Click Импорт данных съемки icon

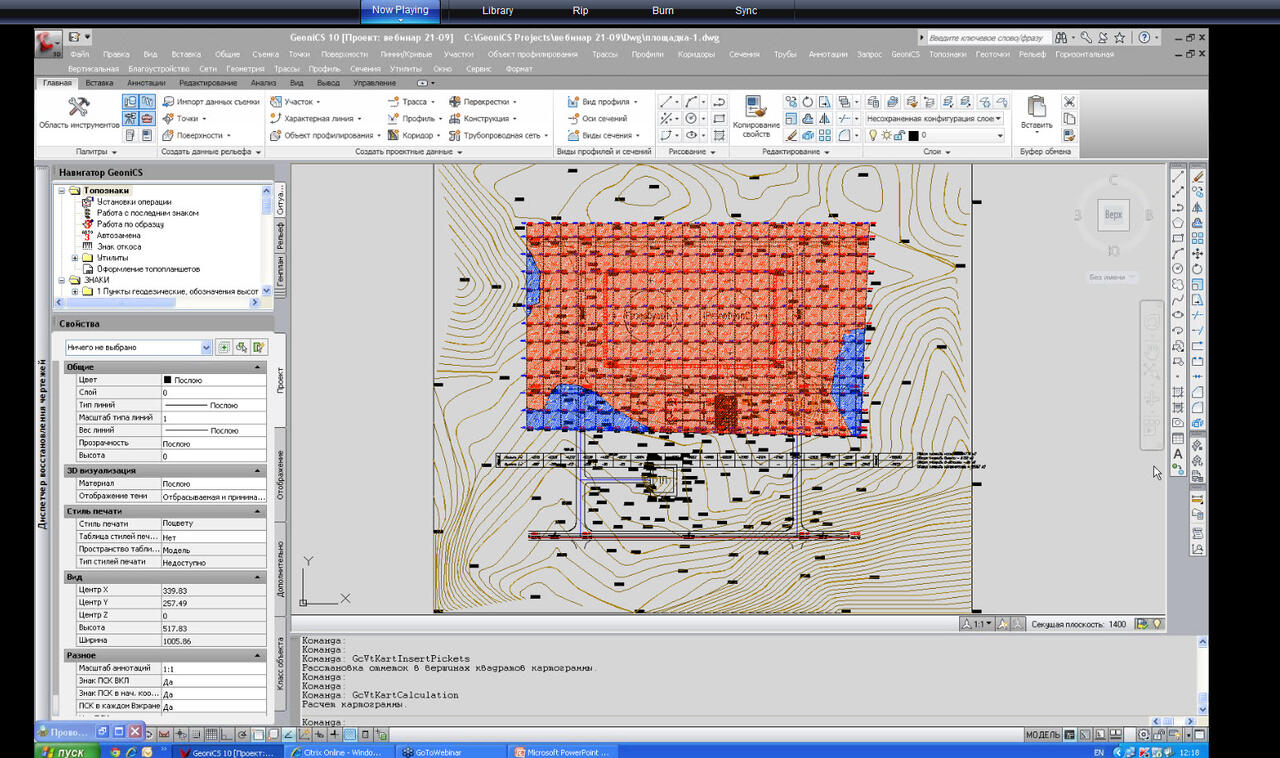168,102
